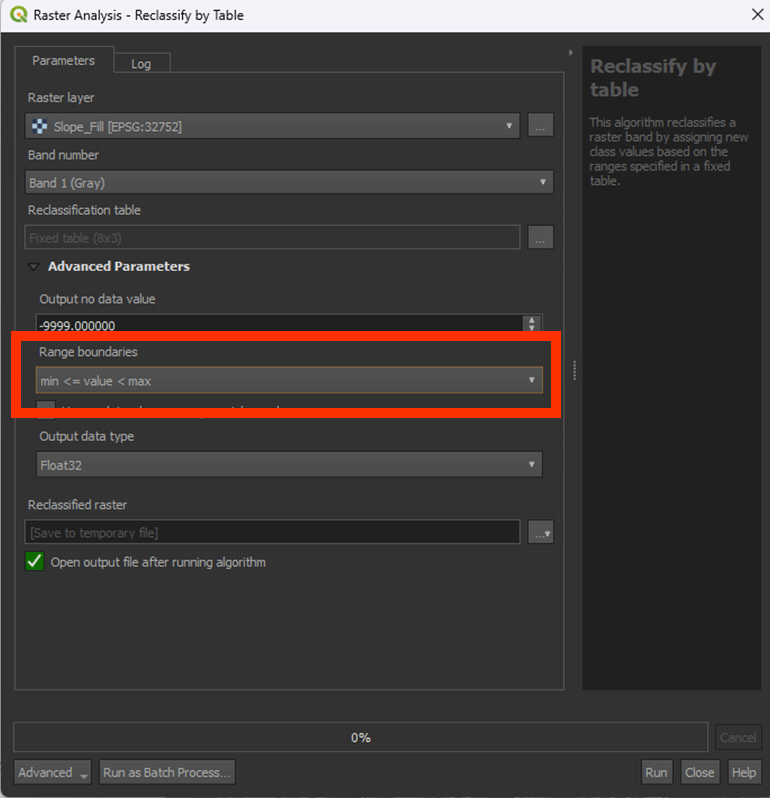Click the 0% progress bar
Viewport: 770px width, 798px height.
pos(360,738)
